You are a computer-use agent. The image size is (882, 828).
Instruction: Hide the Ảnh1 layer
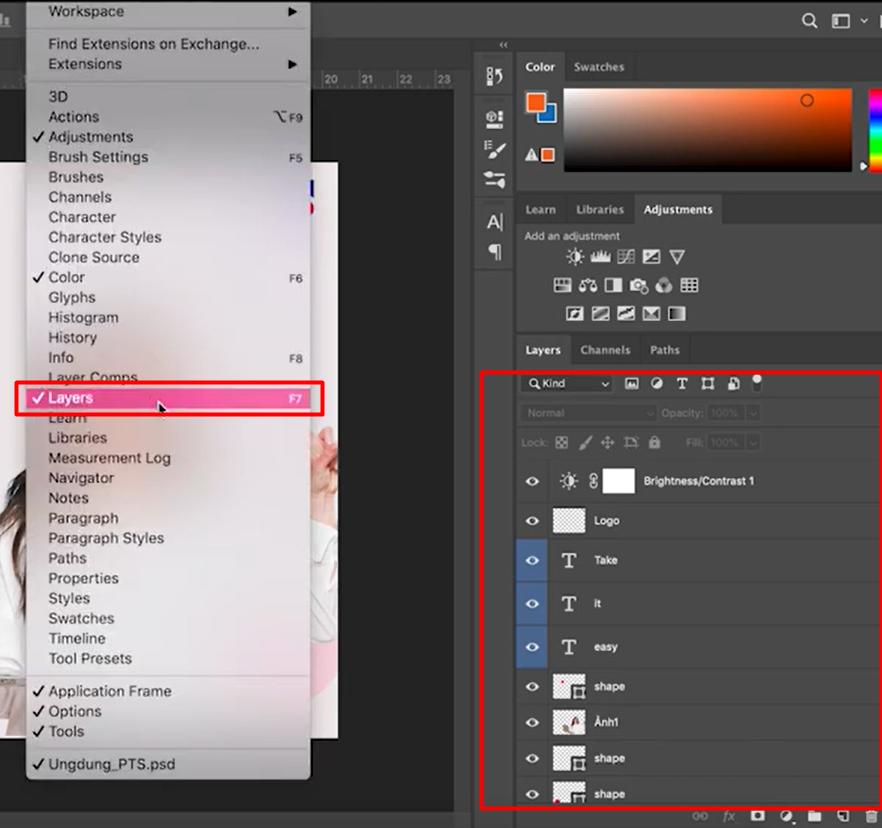point(532,722)
